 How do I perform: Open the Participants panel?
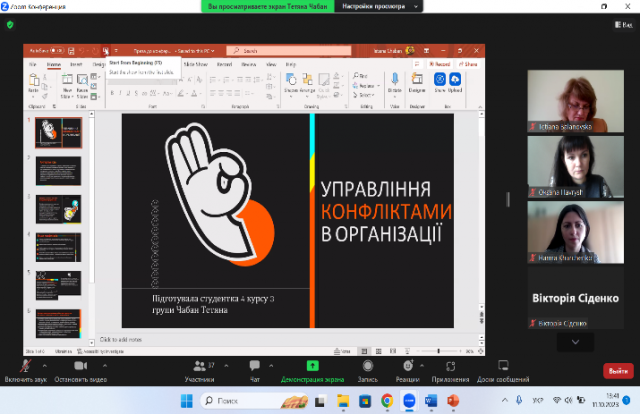click(198, 366)
